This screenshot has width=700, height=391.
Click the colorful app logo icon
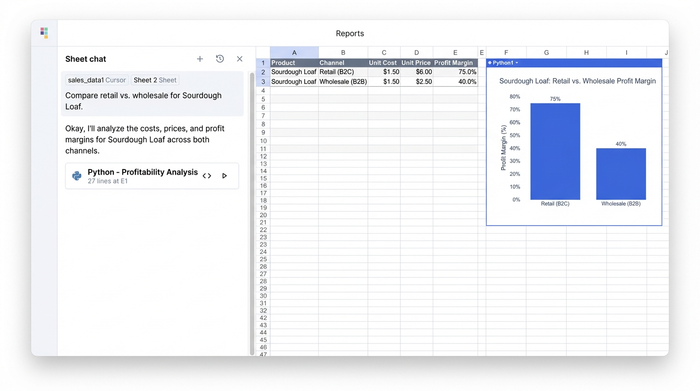(x=44, y=33)
